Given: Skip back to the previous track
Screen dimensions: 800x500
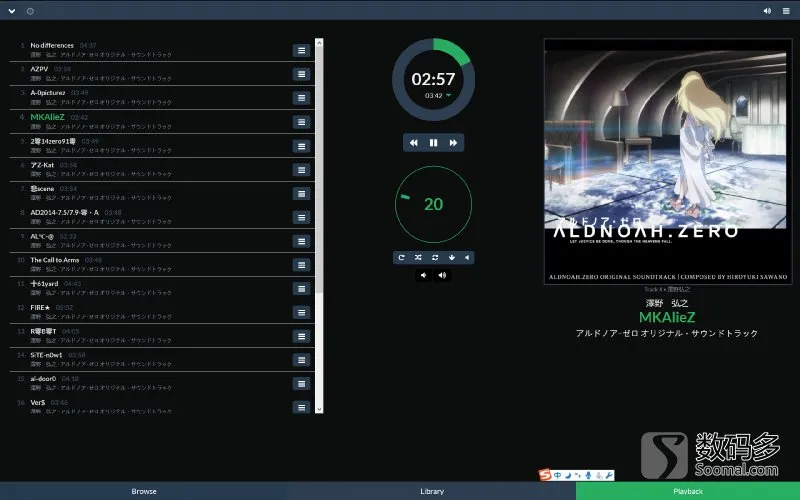Looking at the screenshot, I should click(x=414, y=143).
